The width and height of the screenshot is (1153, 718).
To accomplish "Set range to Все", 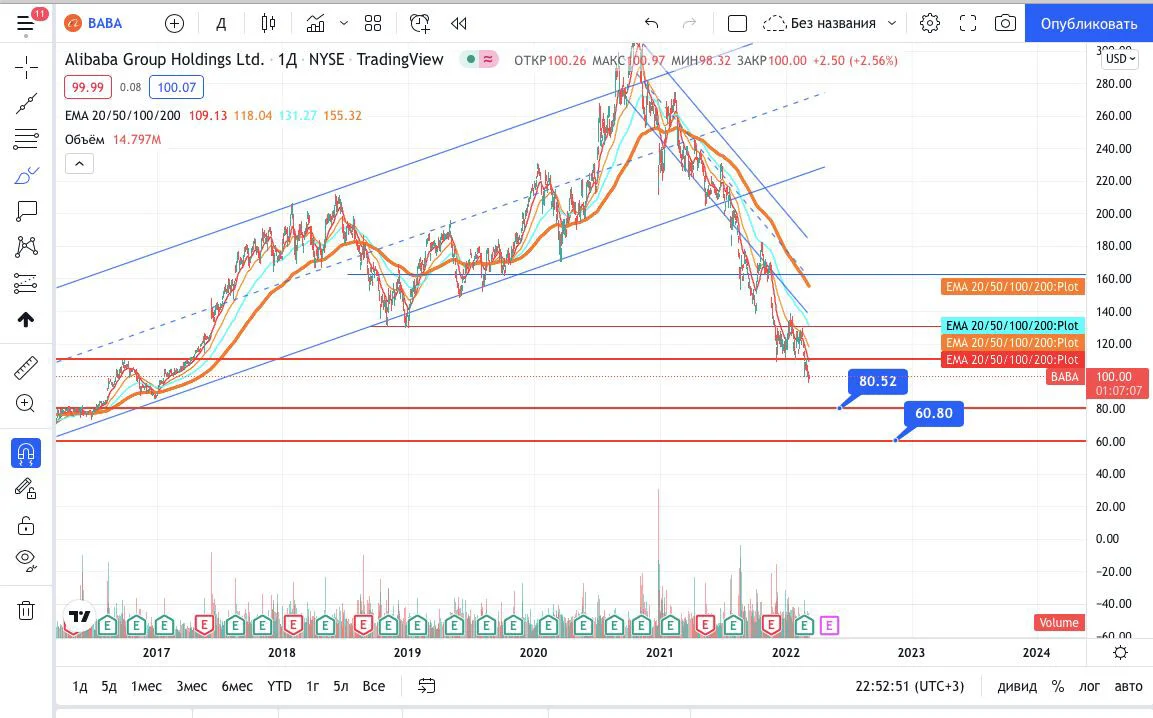I will pyautogui.click(x=374, y=686).
